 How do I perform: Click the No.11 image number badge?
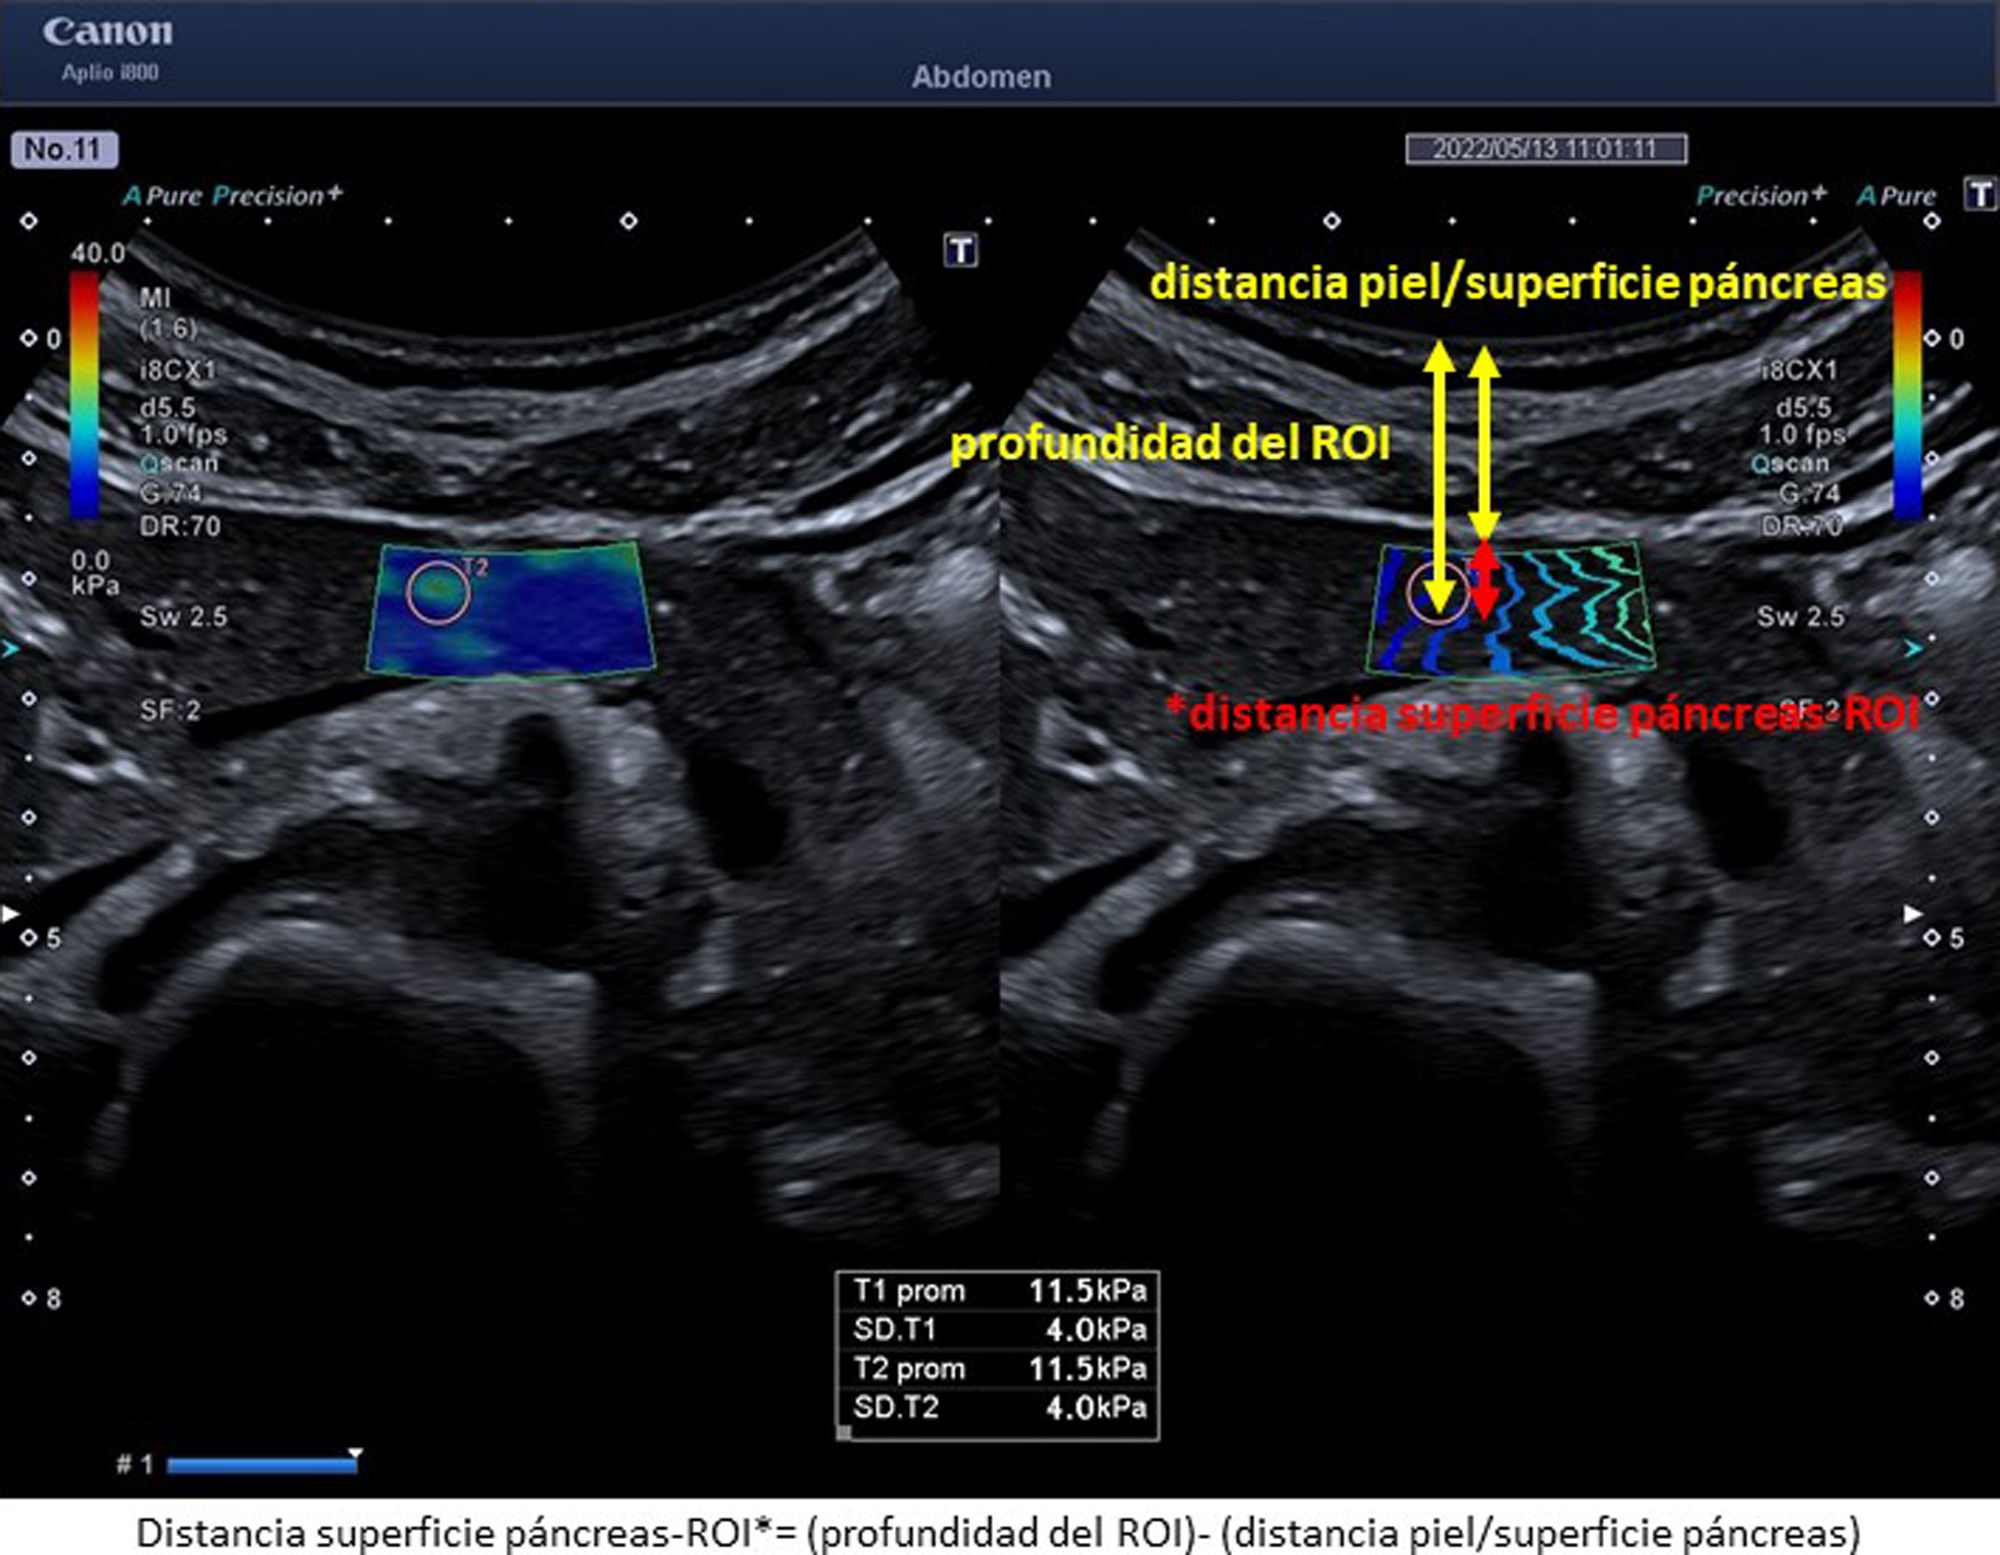tap(64, 150)
